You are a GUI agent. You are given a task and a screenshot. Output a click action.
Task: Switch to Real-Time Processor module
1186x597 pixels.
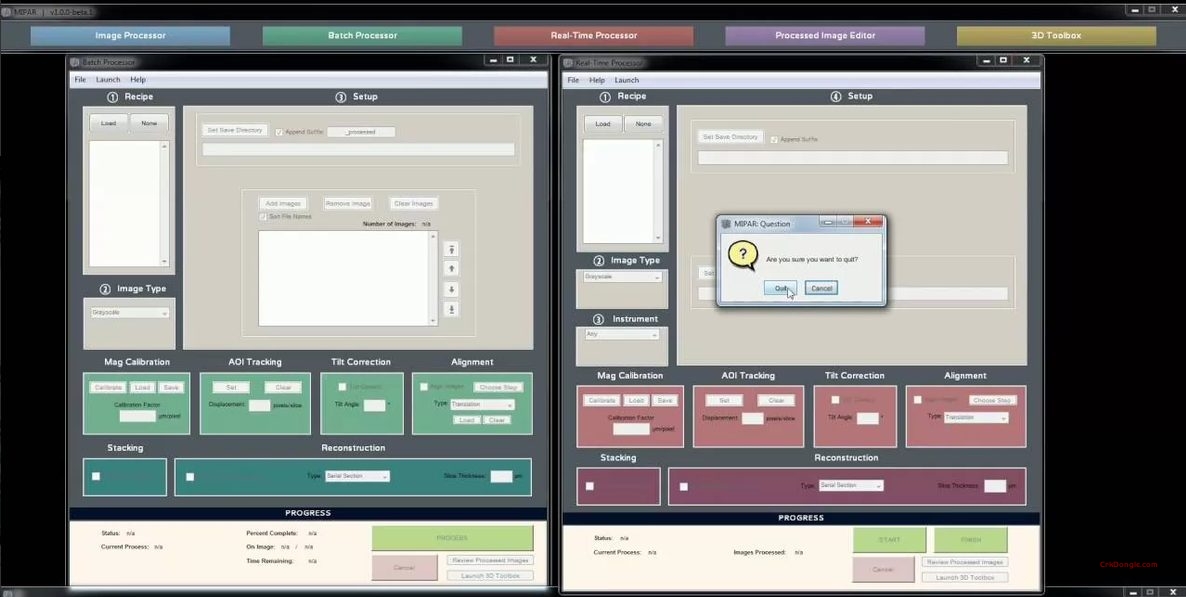click(594, 36)
